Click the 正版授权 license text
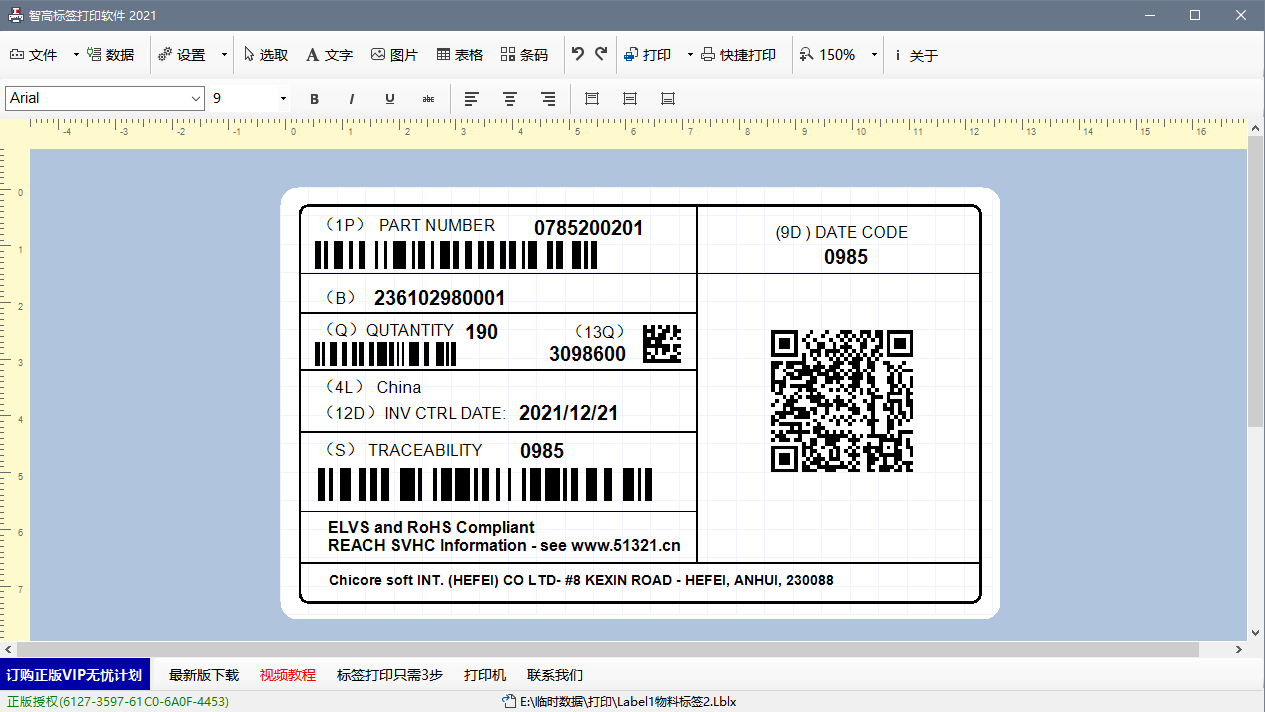The height and width of the screenshot is (712, 1265). click(118, 701)
